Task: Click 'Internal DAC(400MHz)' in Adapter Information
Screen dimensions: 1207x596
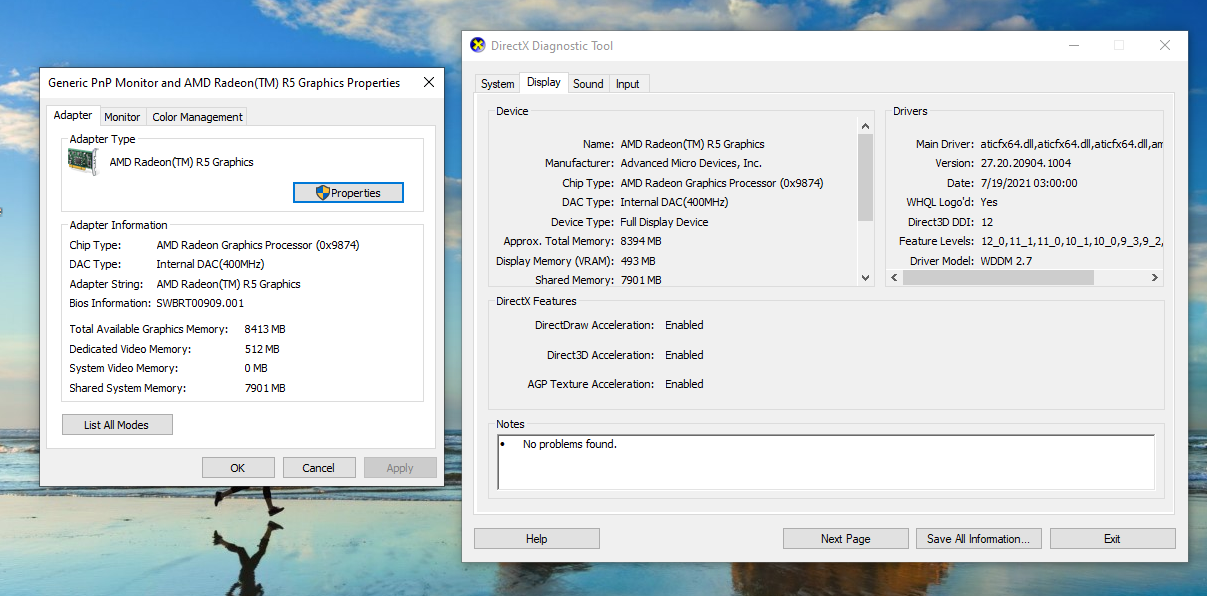Action: (210, 264)
